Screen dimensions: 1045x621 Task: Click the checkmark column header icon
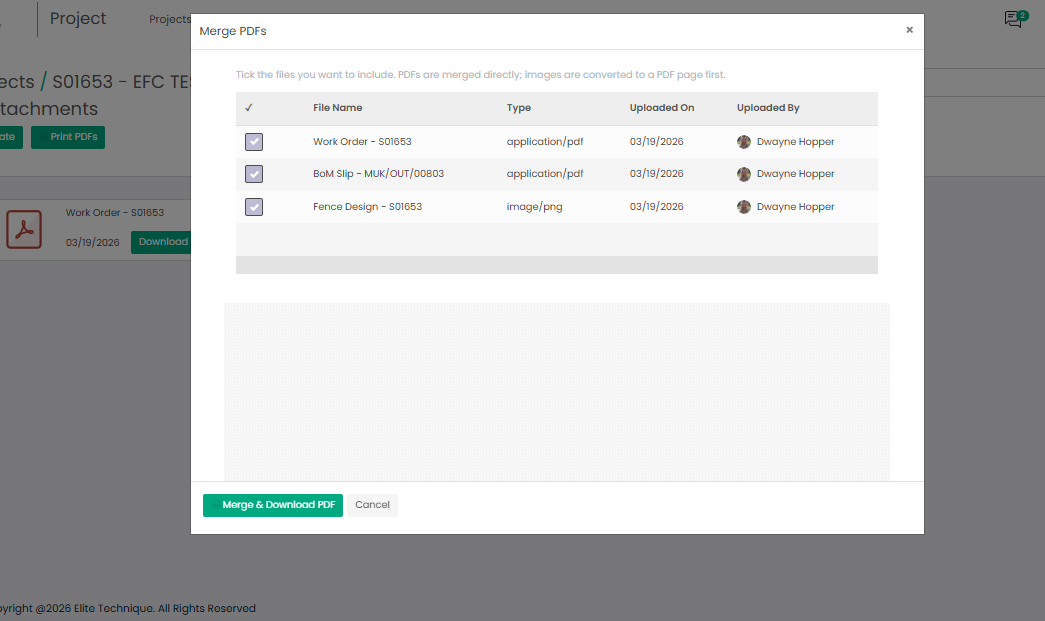coord(249,108)
